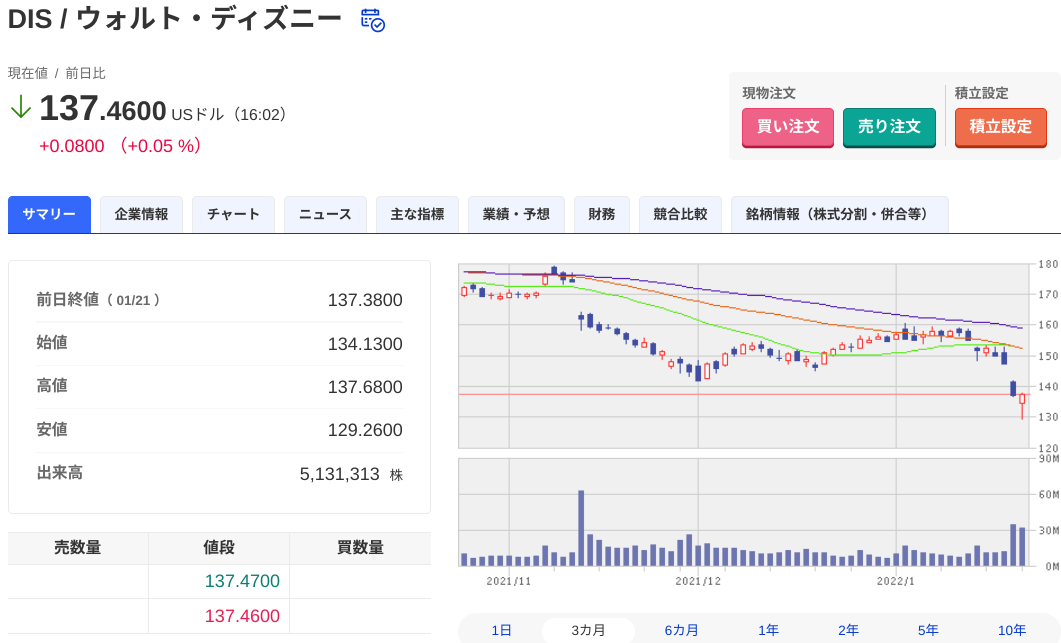The image size is (1061, 643).
Task: Click the percentage change (+0.05 %)
Action: point(161,146)
